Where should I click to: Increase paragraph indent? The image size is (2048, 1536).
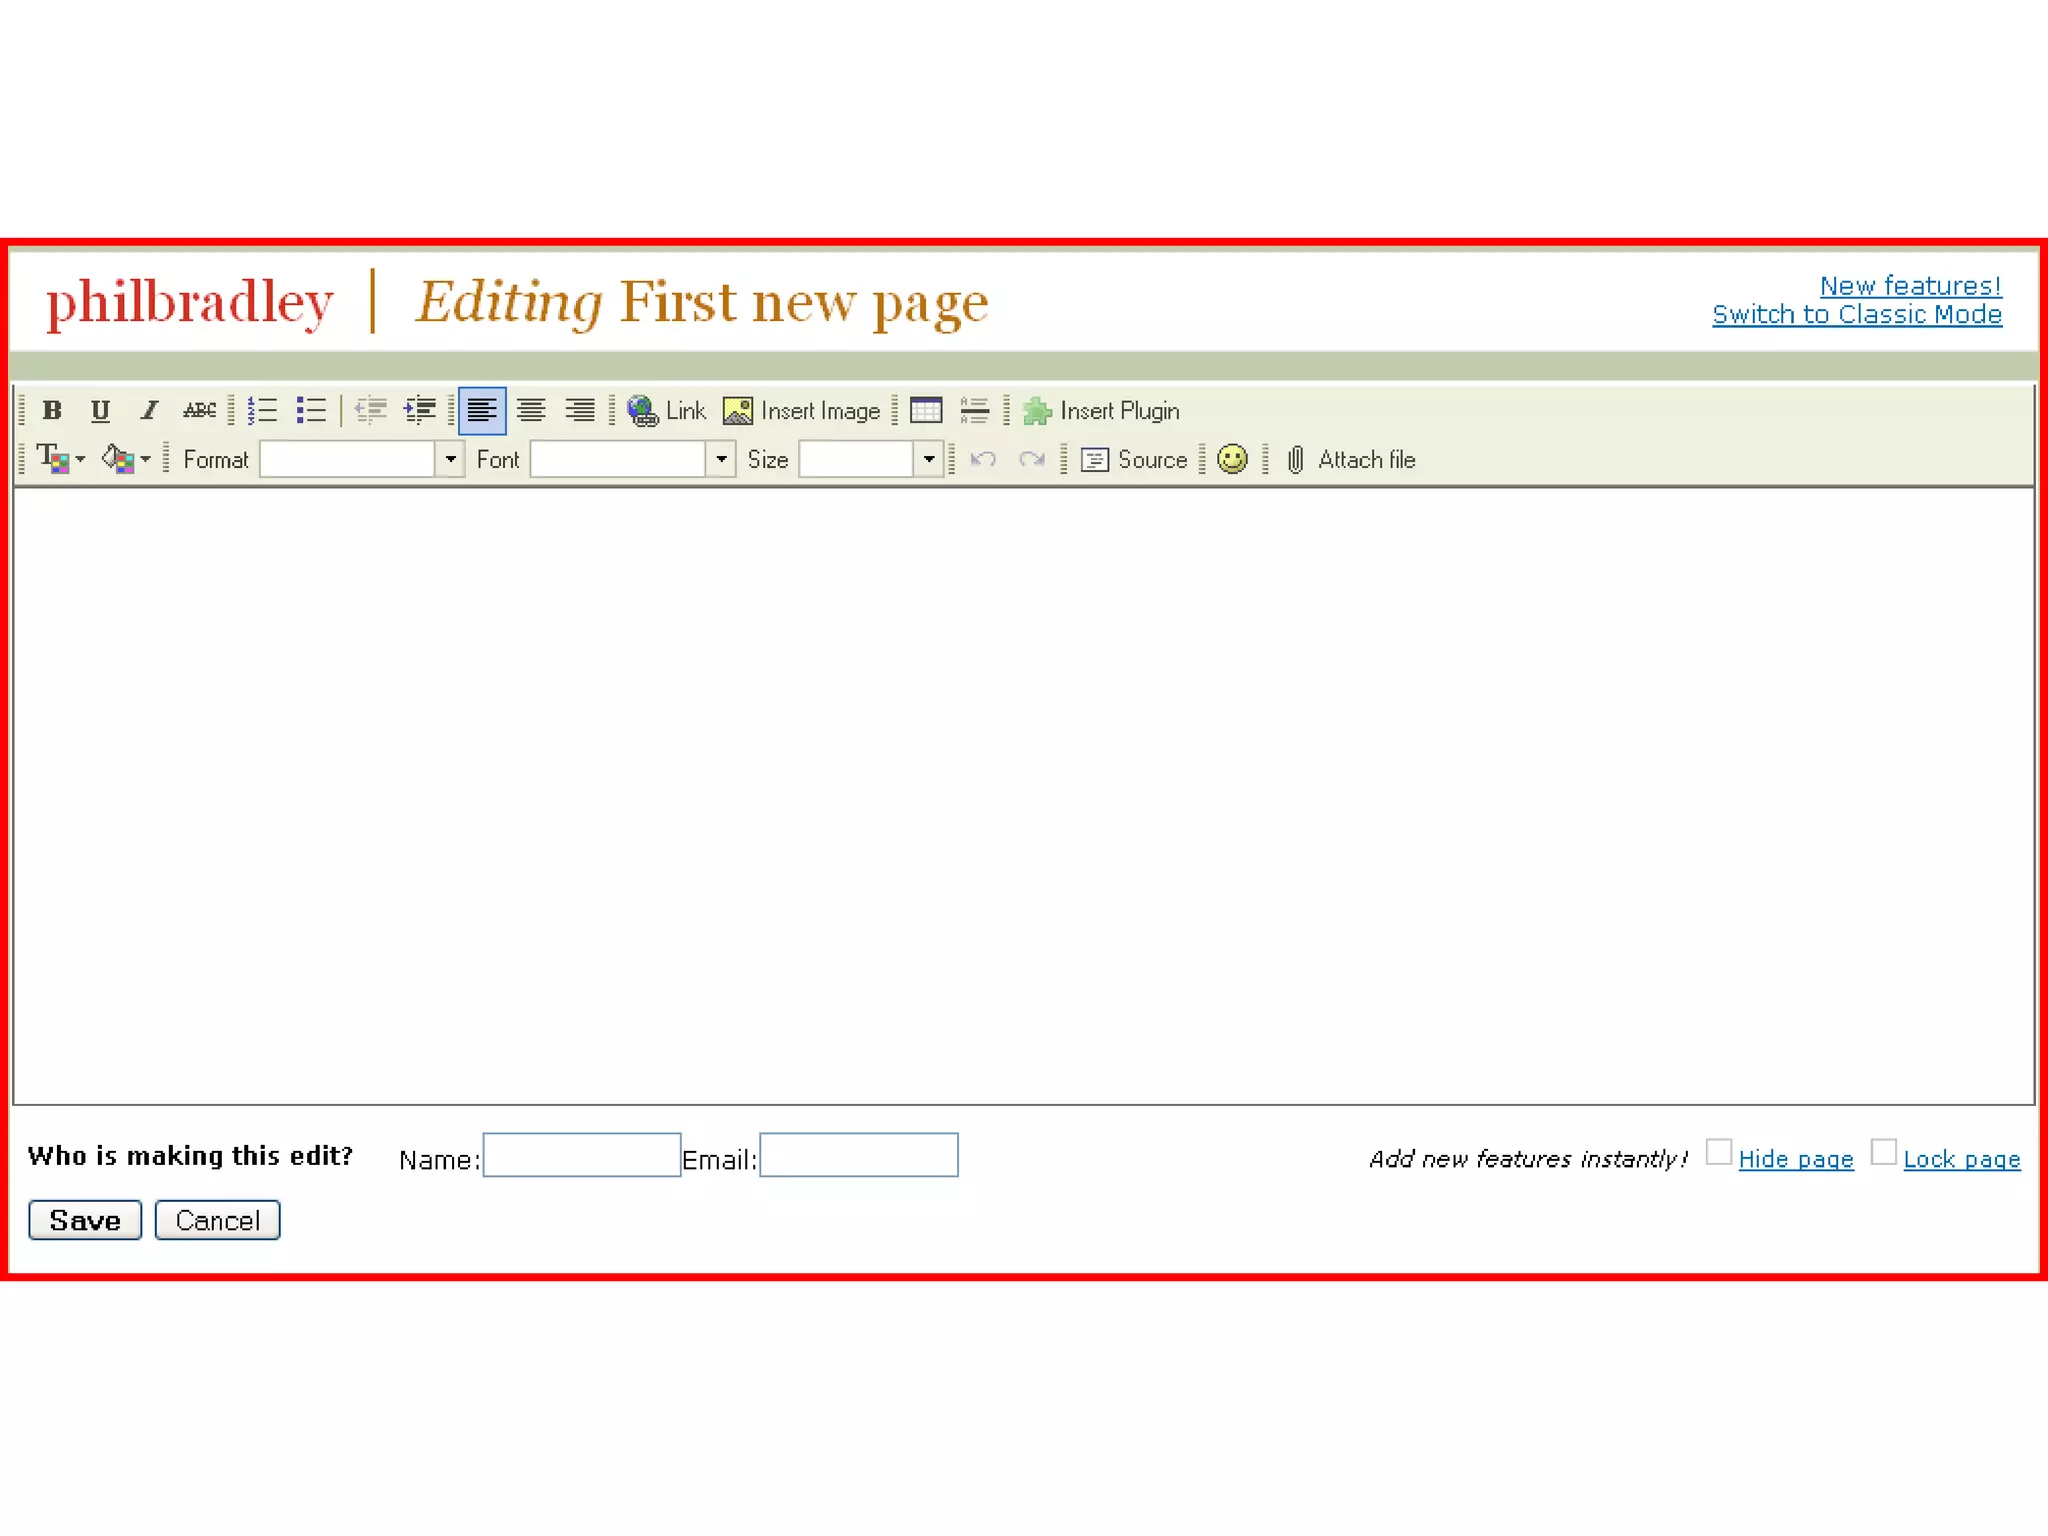(x=419, y=410)
